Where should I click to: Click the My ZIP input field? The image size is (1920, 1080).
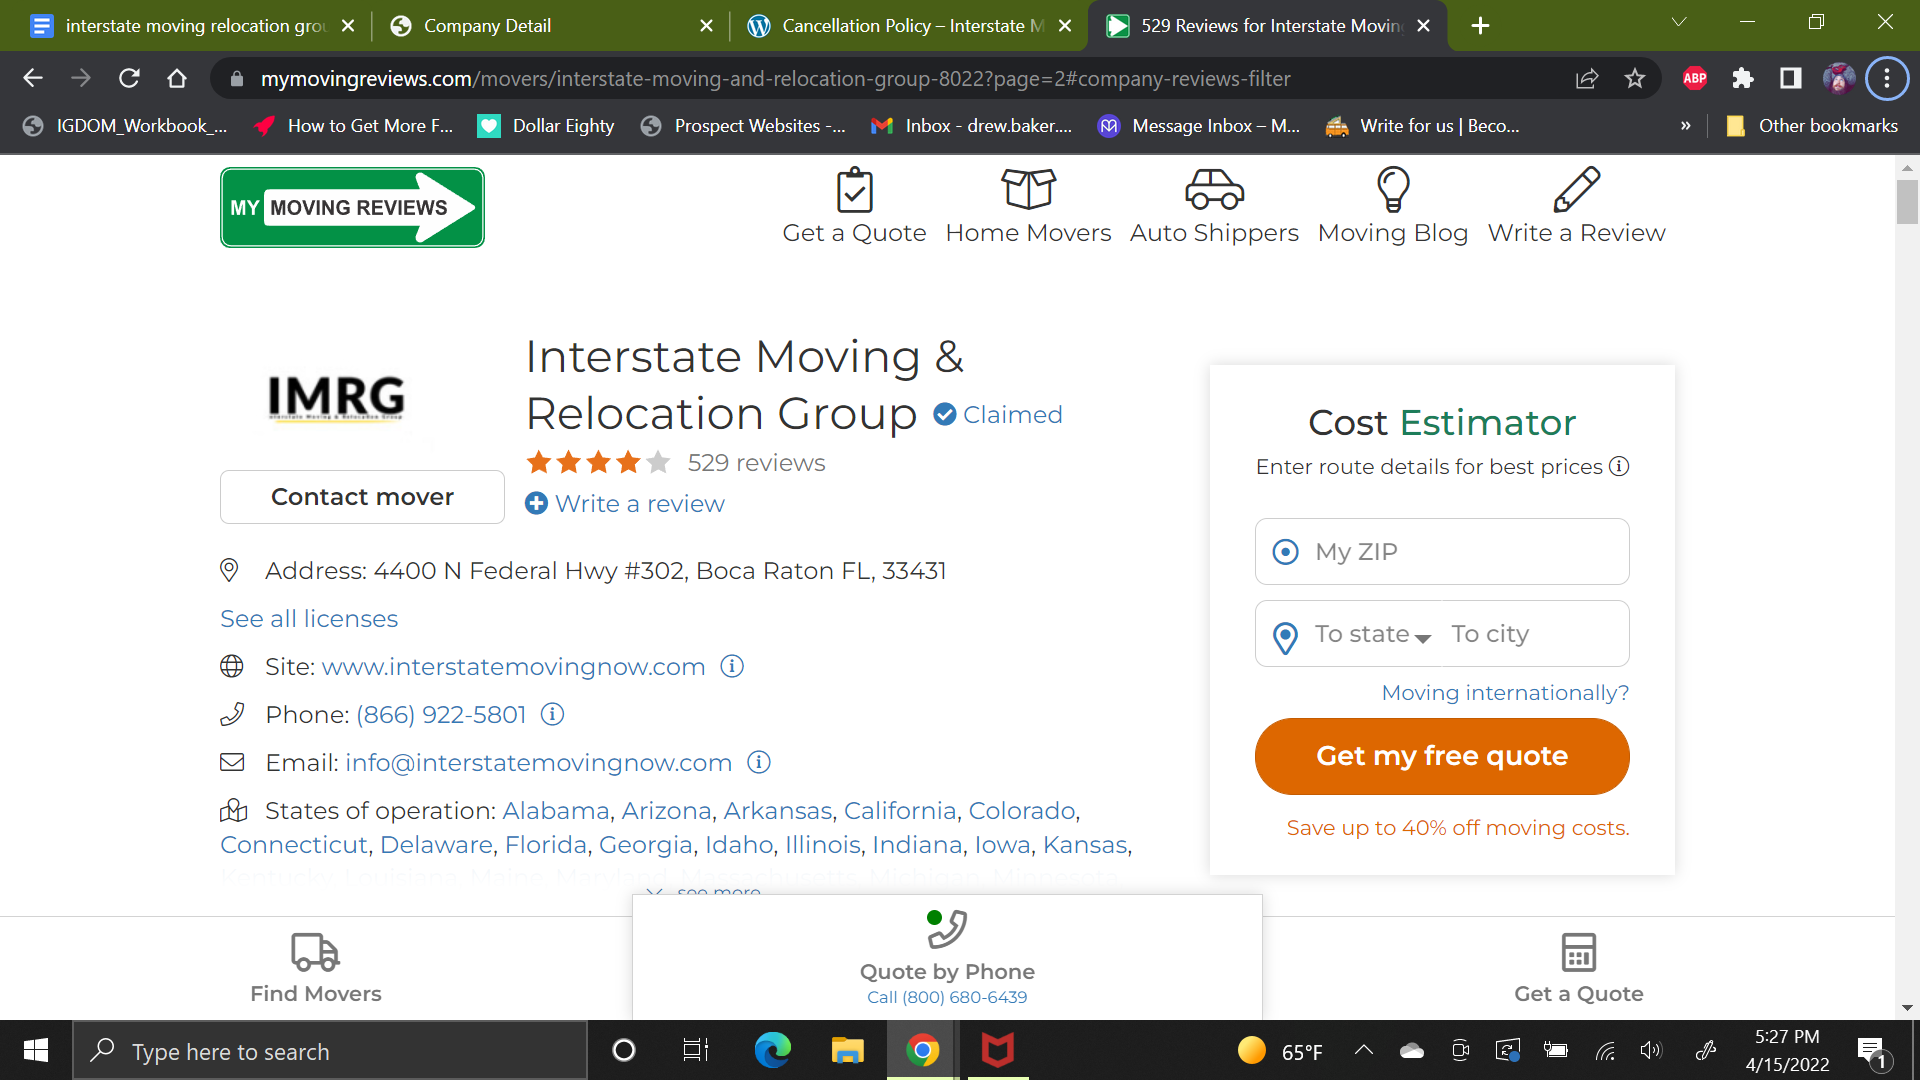coord(1442,551)
